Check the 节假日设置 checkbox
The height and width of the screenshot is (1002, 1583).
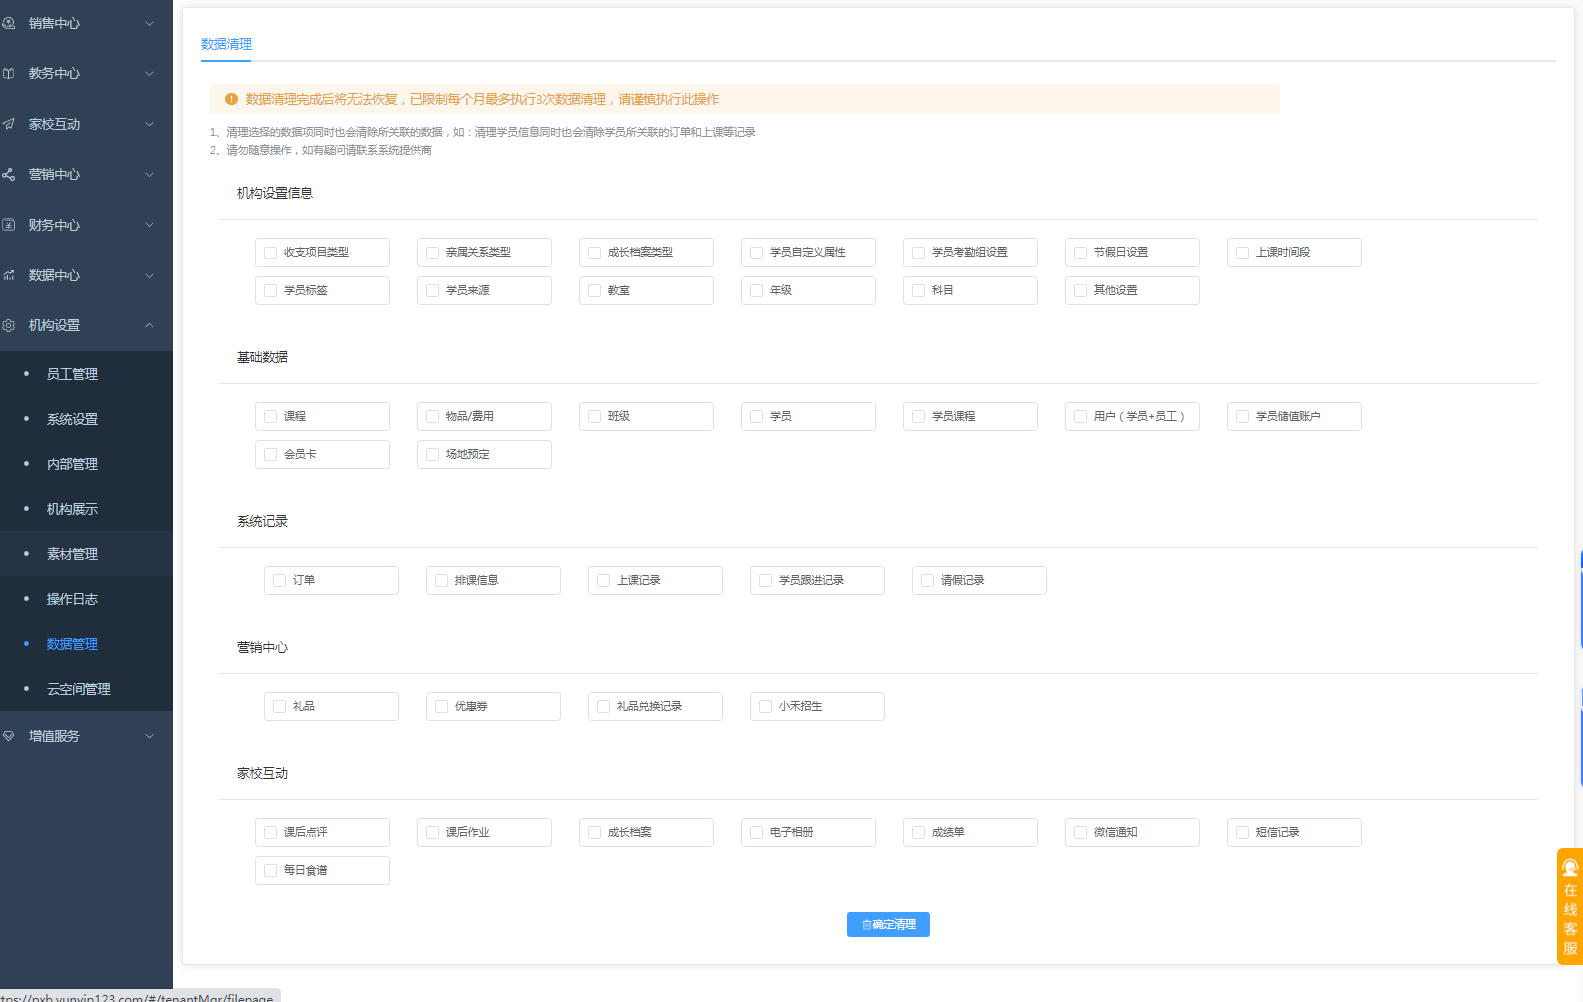(1080, 253)
